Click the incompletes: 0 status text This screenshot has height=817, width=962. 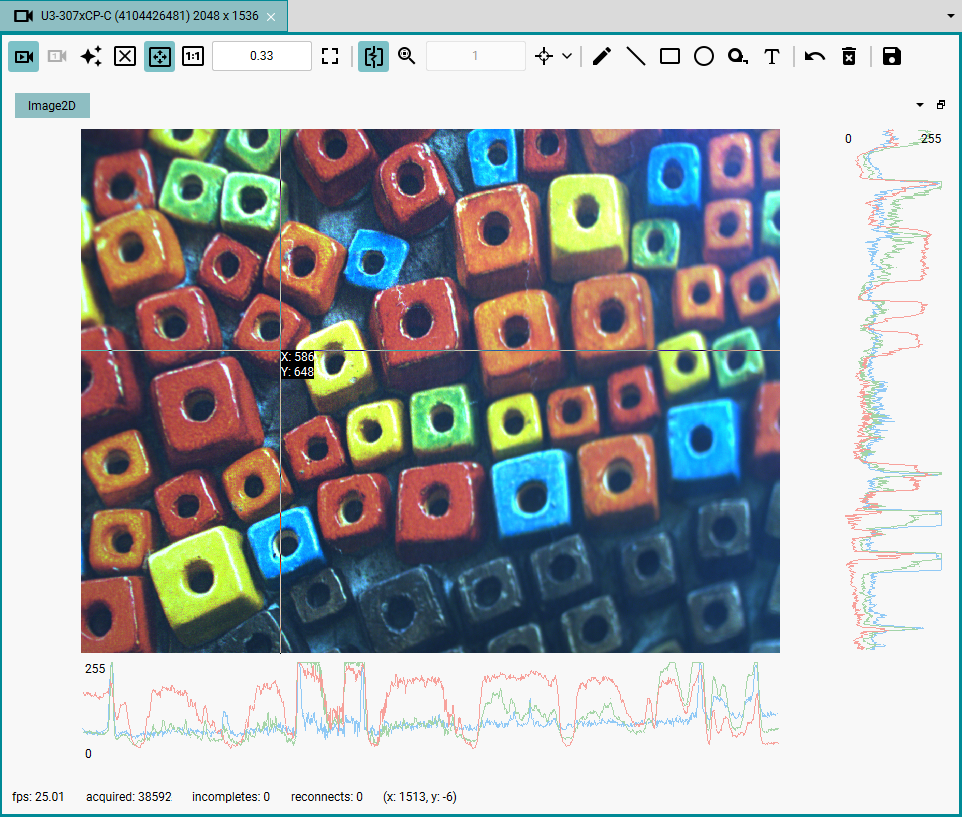231,797
